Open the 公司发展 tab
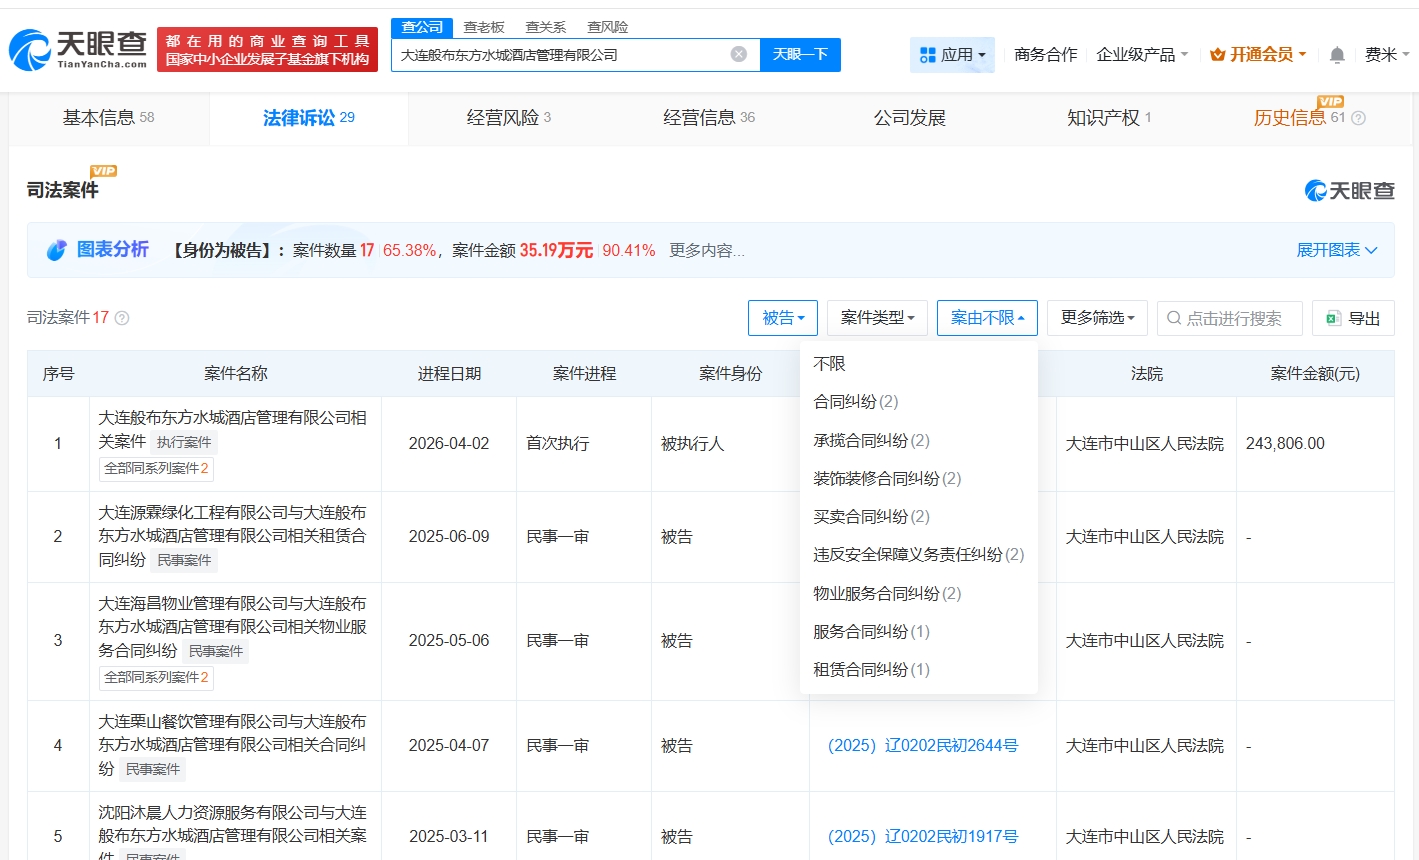Screen dimensions: 1419x860 tap(909, 118)
